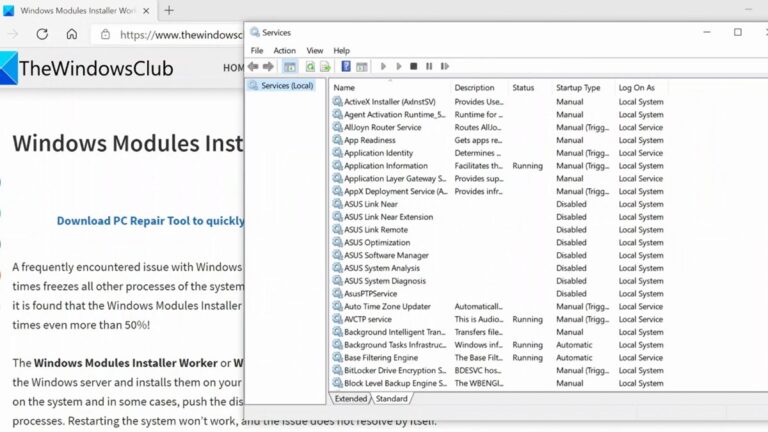This screenshot has width=768, height=432.
Task: Click the Windows Modules Installer article heading
Action: click(128, 144)
